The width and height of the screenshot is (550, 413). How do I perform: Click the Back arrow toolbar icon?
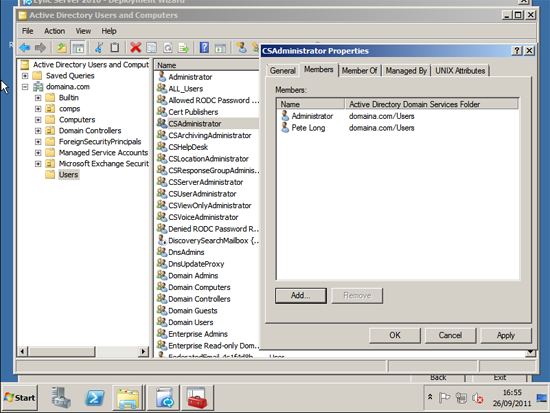coord(25,47)
